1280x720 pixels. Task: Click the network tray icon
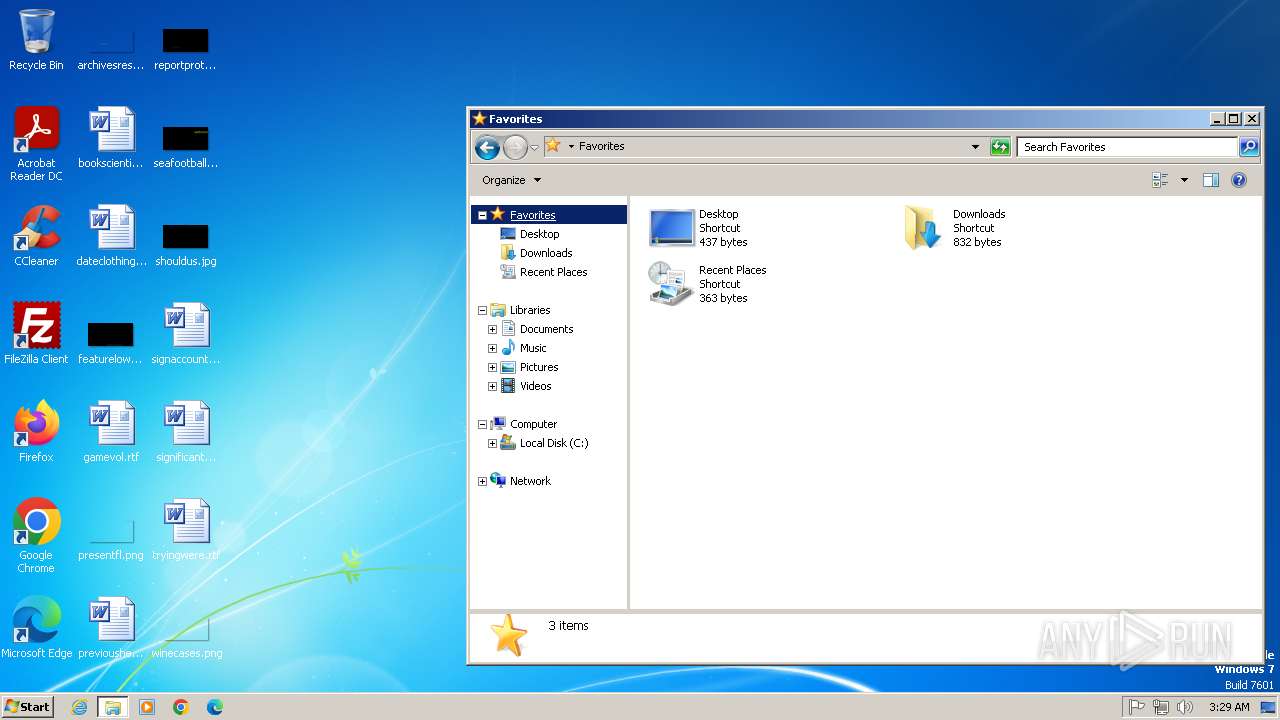[1161, 707]
